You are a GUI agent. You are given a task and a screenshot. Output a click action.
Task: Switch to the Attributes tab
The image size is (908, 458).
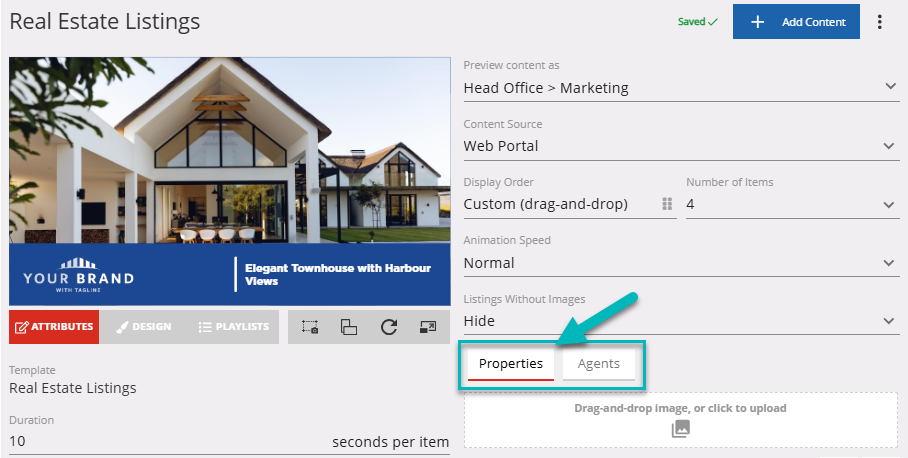(54, 327)
